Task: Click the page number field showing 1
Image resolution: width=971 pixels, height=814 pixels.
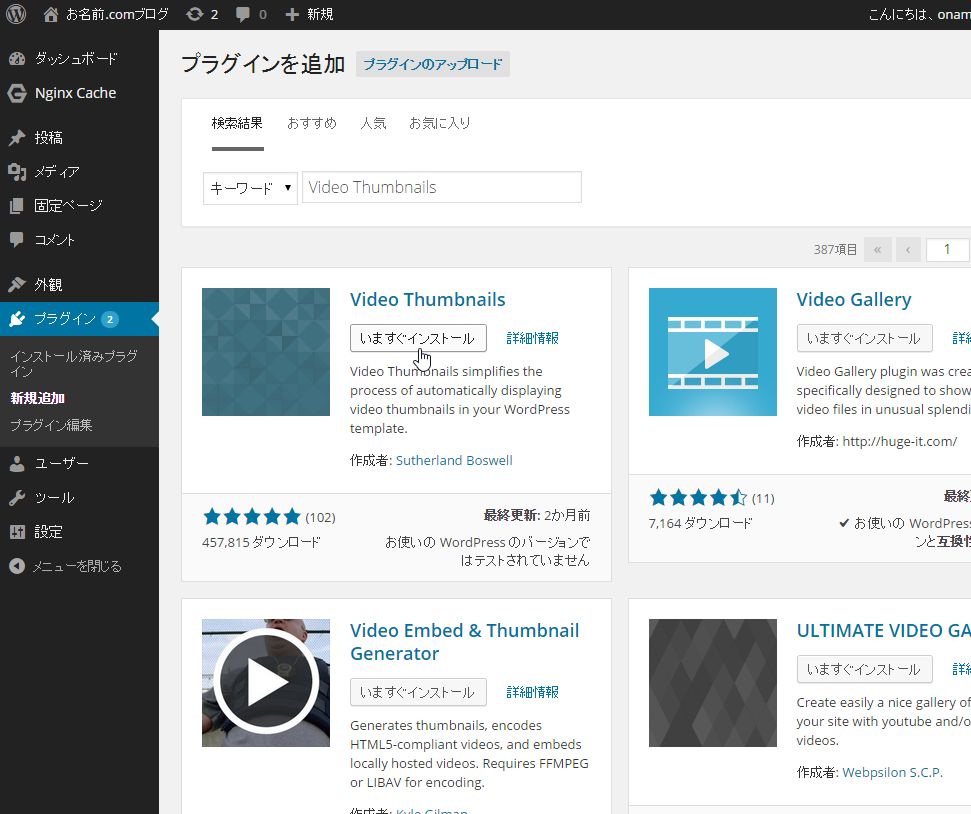Action: [947, 250]
